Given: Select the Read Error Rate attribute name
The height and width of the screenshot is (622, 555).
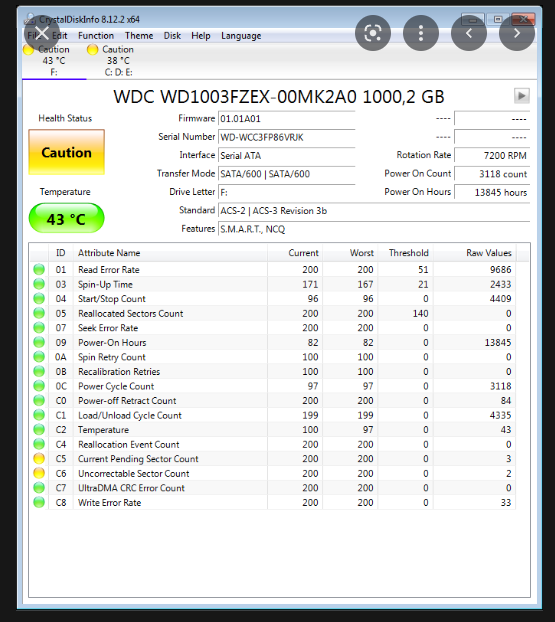Looking at the screenshot, I should click(109, 270).
